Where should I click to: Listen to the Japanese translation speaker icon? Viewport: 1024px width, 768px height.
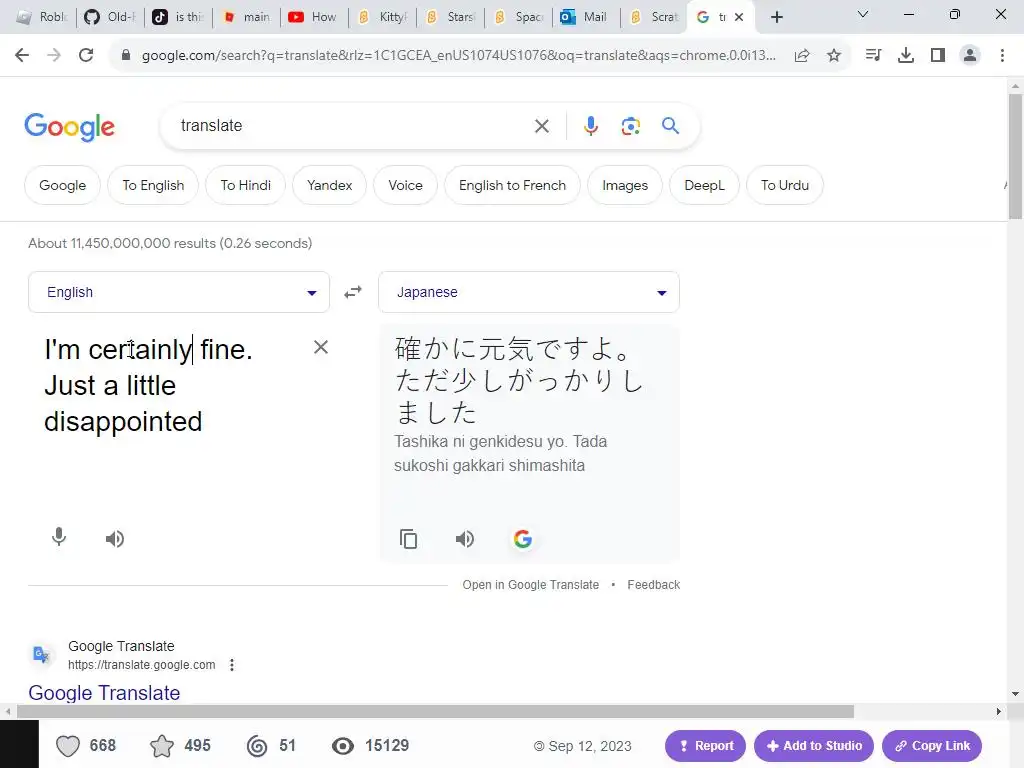[465, 539]
